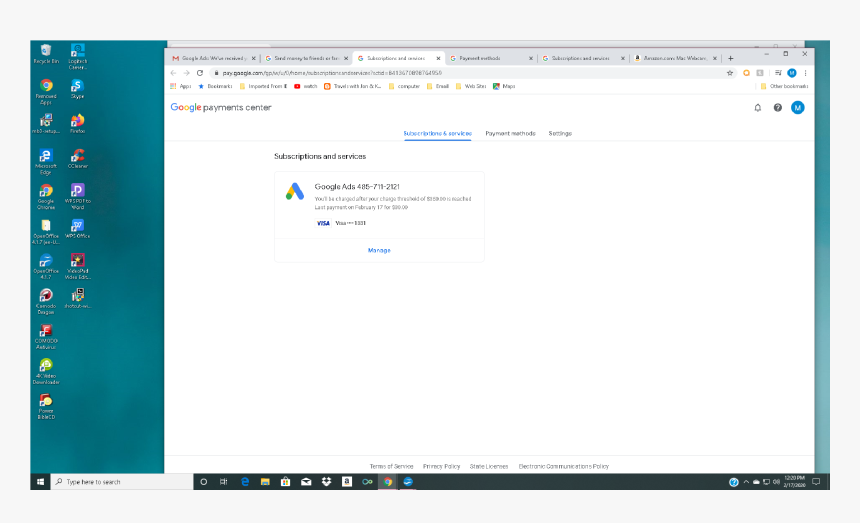Open the State Licenses footer link
The height and width of the screenshot is (523, 860).
(x=489, y=467)
